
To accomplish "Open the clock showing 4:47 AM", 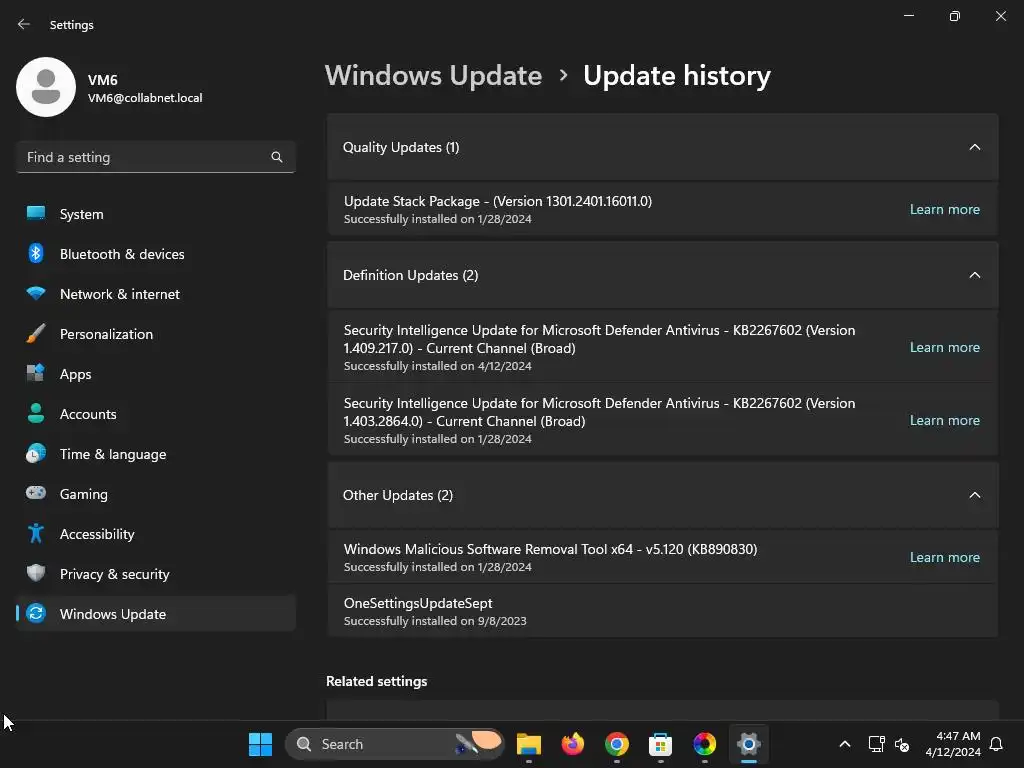I will click(x=953, y=744).
